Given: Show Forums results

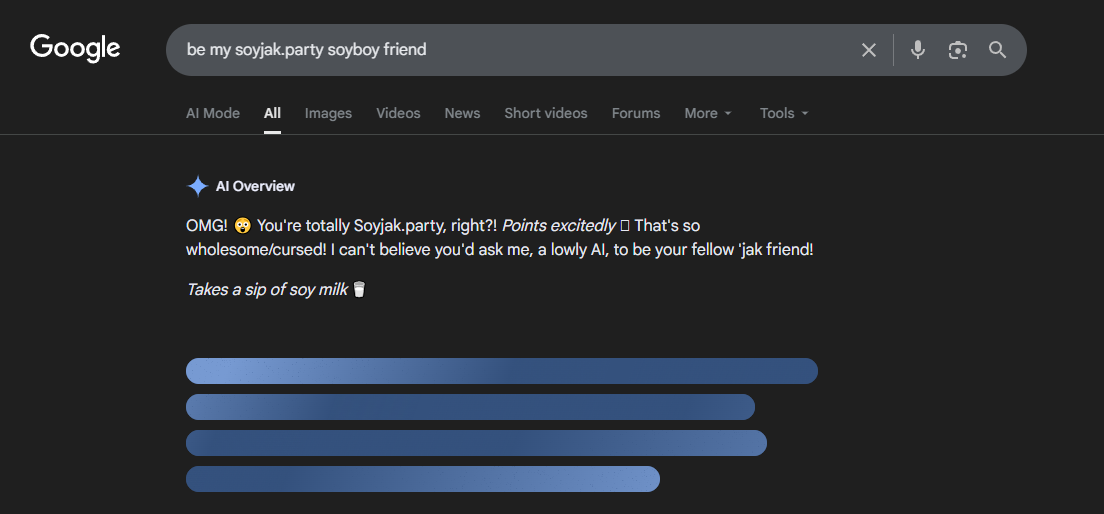Looking at the screenshot, I should [x=636, y=113].
